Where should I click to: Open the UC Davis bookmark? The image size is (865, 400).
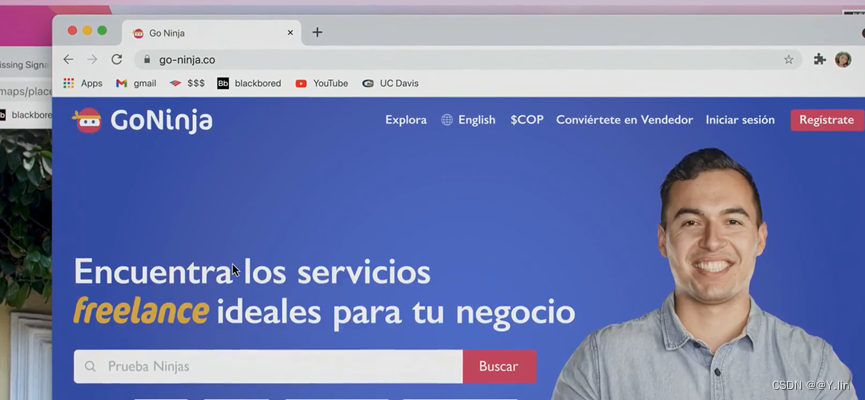point(390,83)
